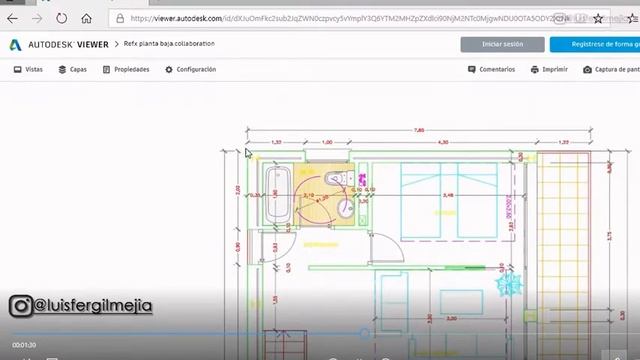Select the bathtub in the floor plan
The image size is (640, 360).
(278, 195)
